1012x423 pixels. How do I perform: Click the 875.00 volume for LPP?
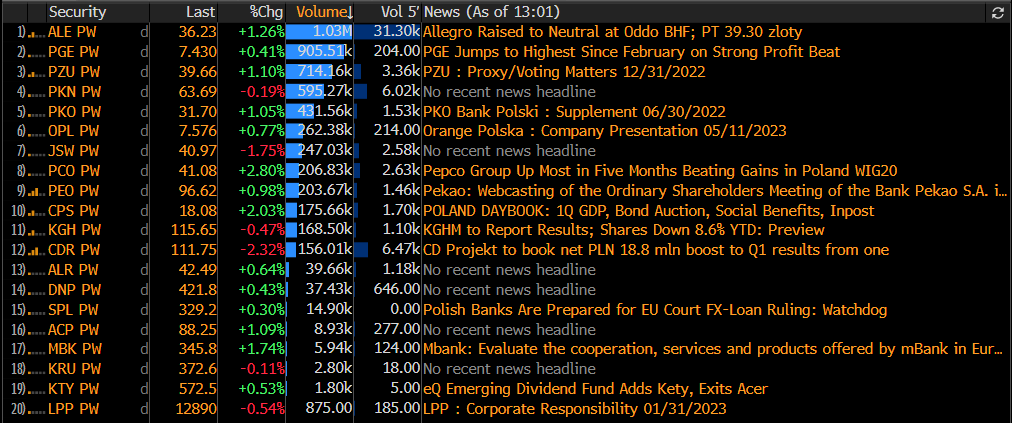click(330, 409)
